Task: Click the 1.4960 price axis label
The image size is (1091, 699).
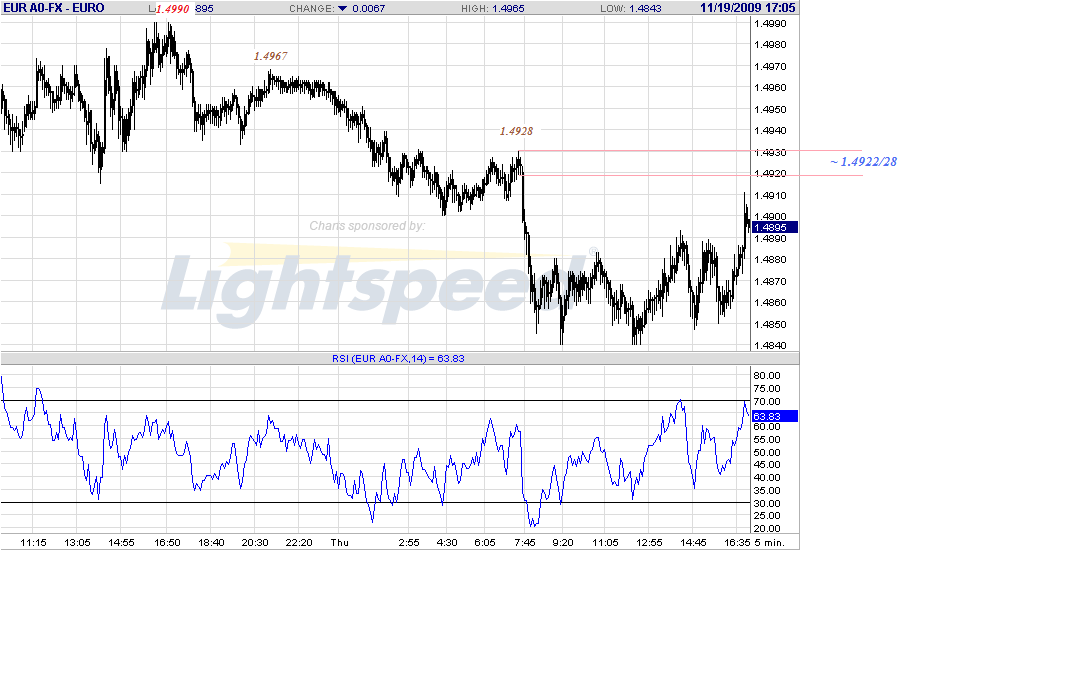Action: 770,88
